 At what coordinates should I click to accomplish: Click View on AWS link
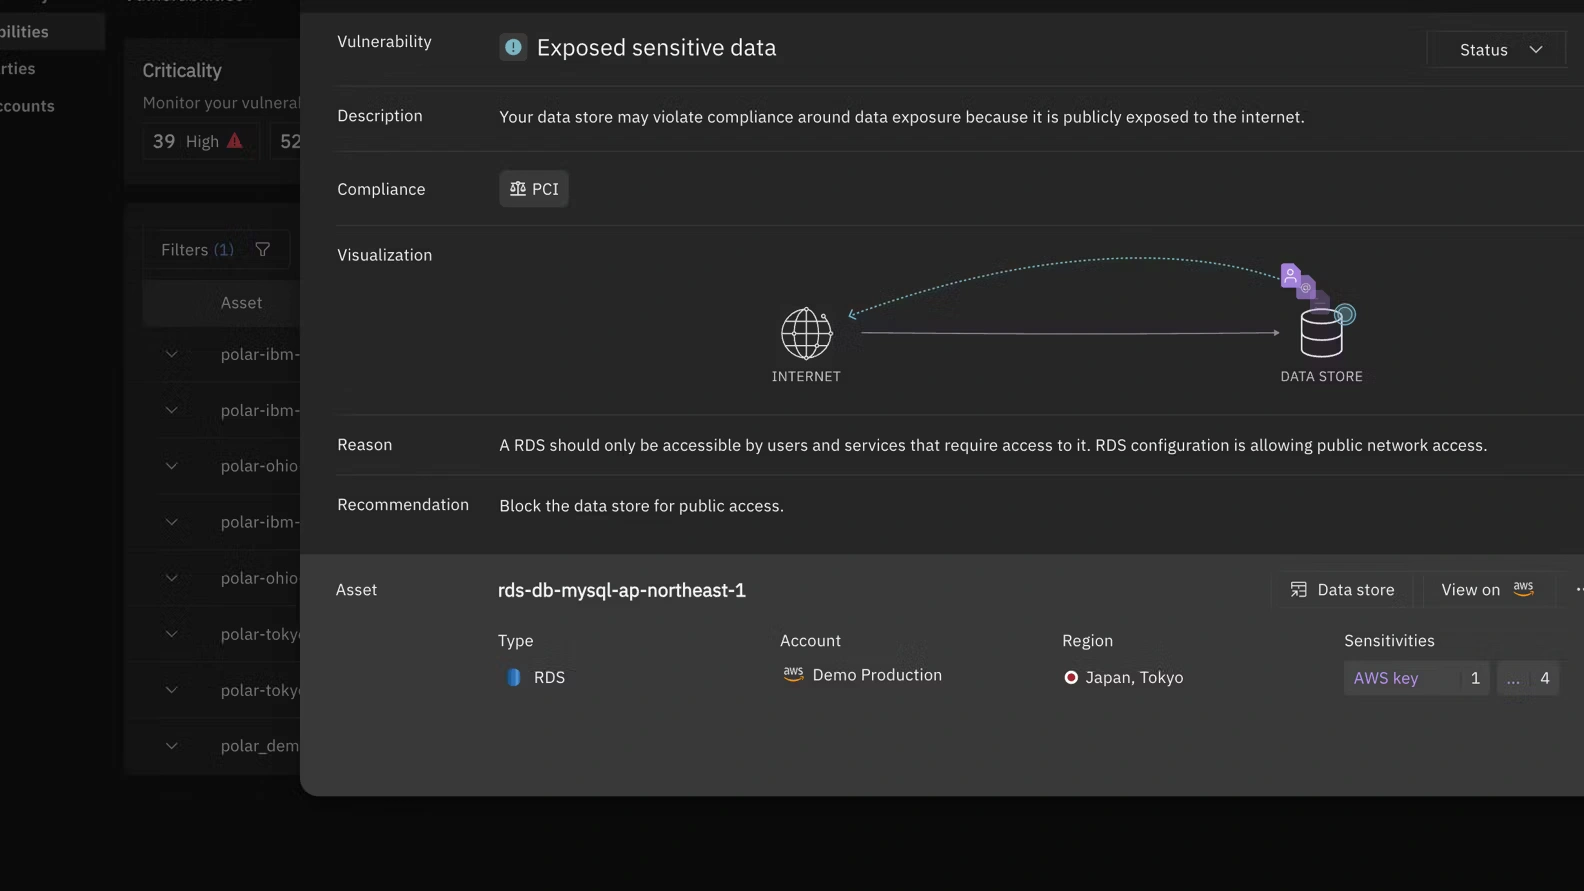pyautogui.click(x=1487, y=590)
